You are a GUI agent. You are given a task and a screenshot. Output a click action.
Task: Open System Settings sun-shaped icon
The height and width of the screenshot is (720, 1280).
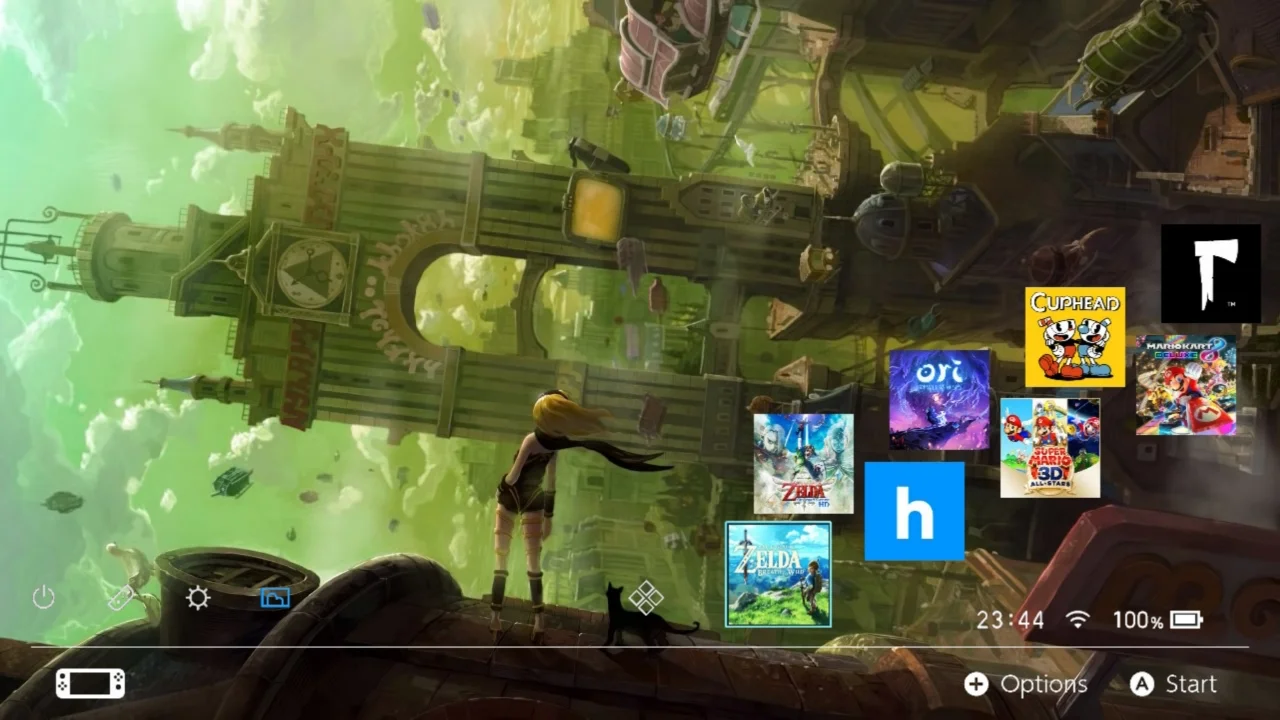(x=198, y=598)
